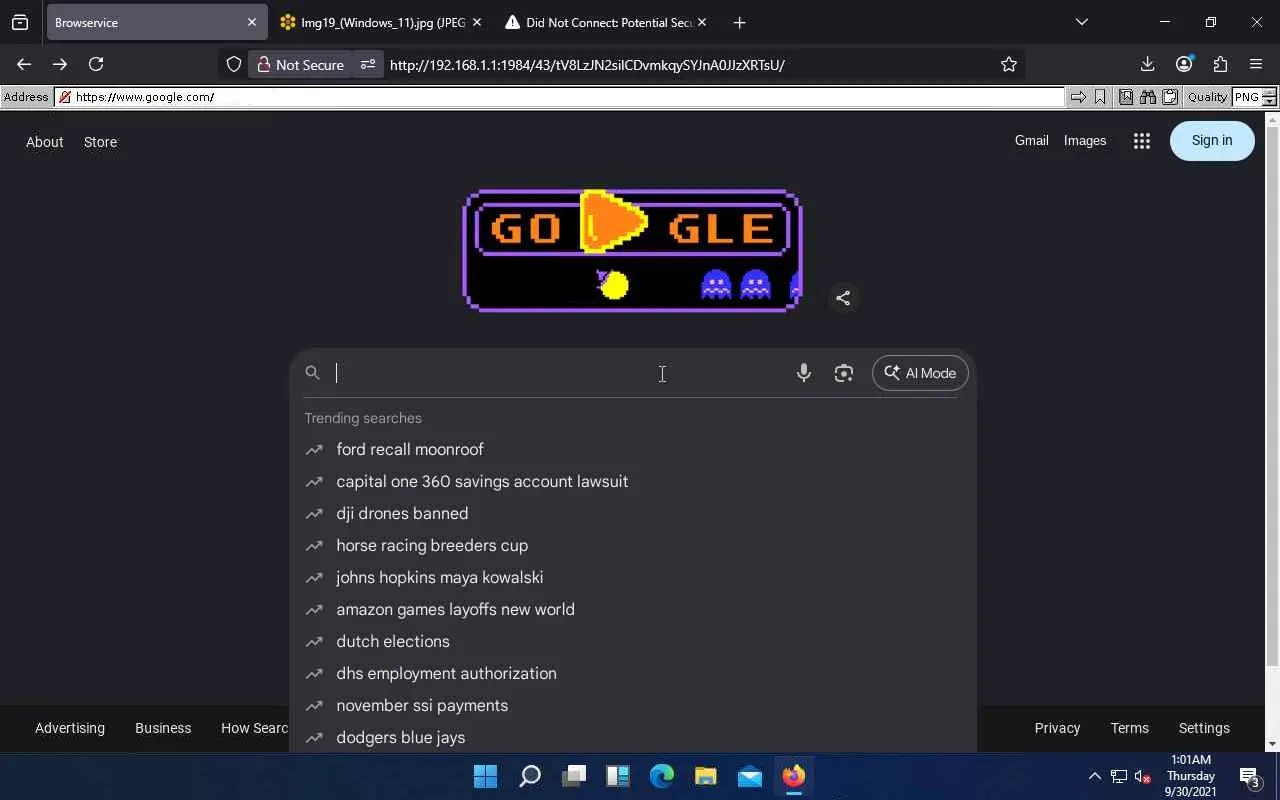Open Windows taskbar search

click(530, 776)
